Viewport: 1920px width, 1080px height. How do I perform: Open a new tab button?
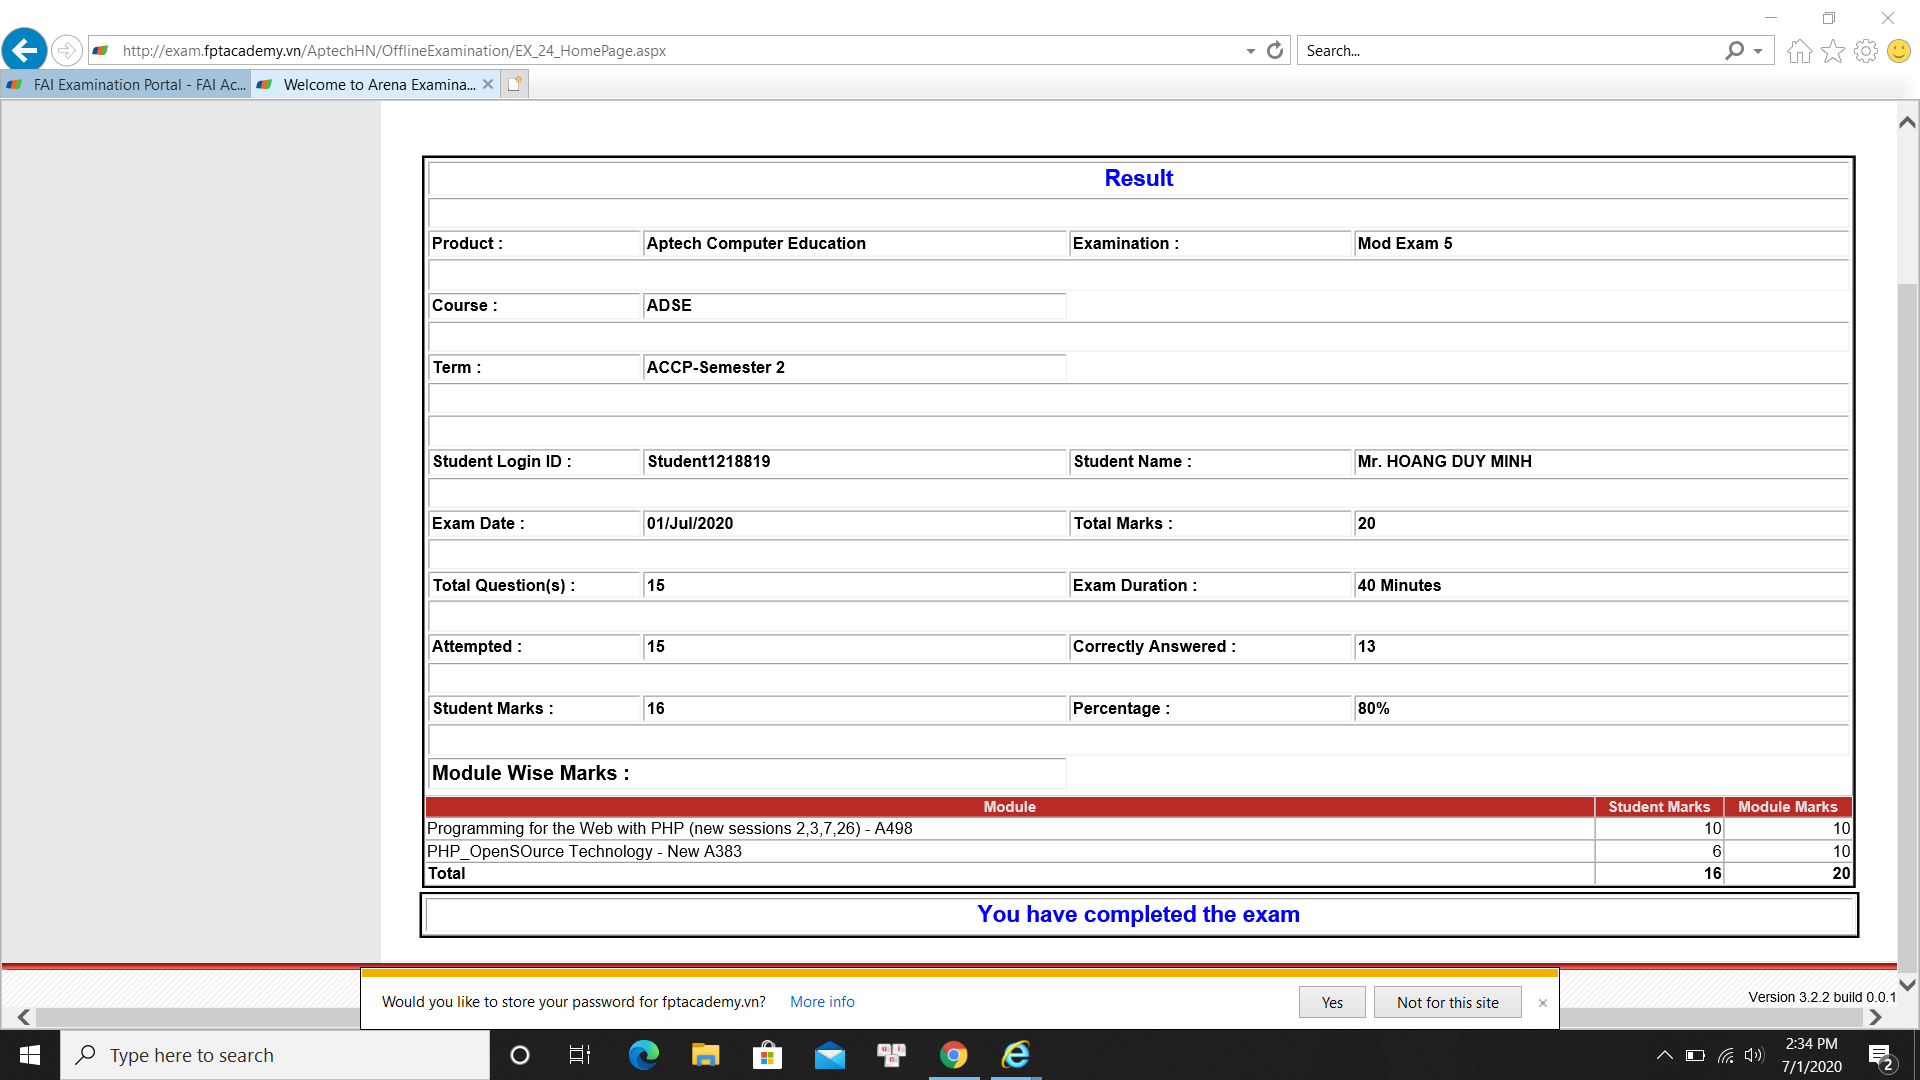514,84
